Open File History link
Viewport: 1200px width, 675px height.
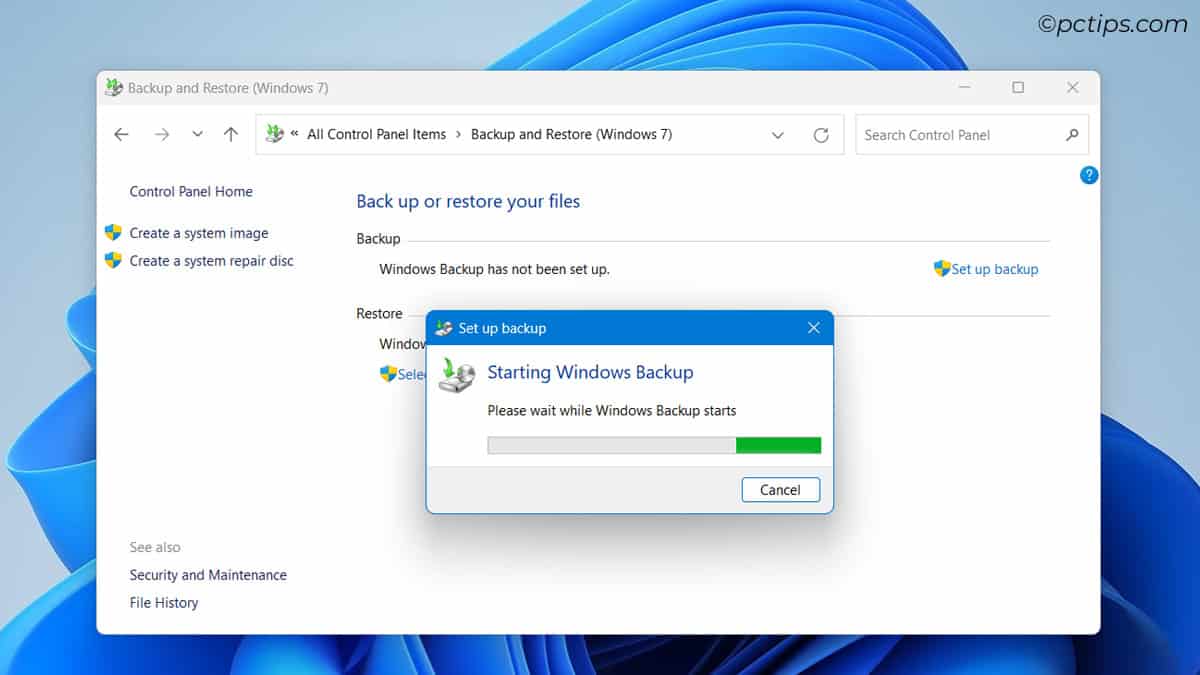point(164,603)
